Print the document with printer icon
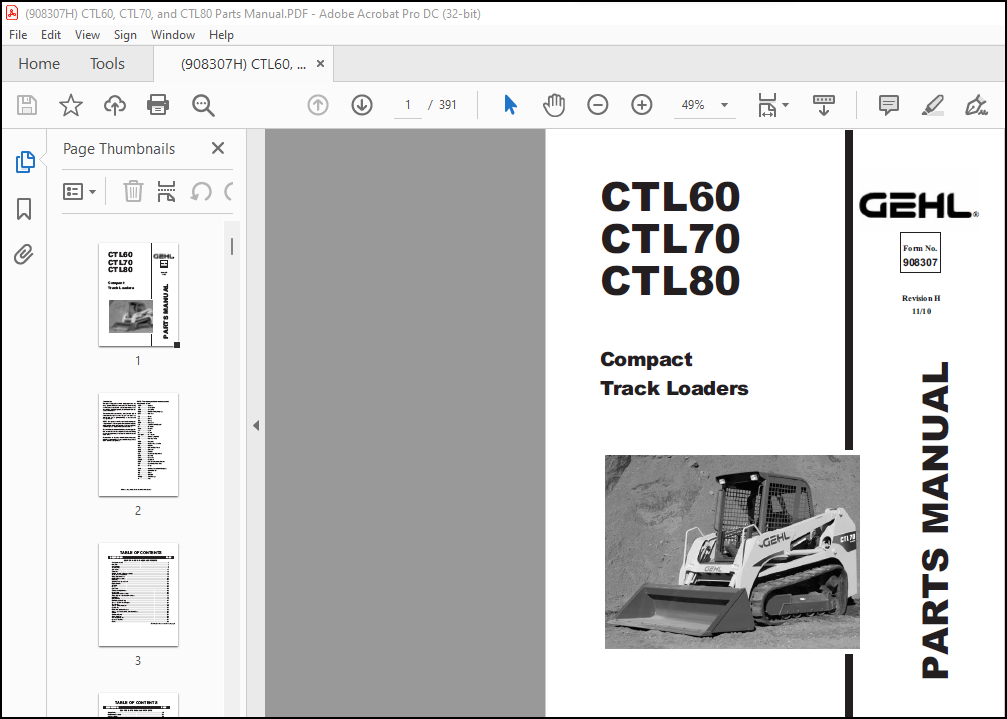1007x719 pixels. point(158,105)
